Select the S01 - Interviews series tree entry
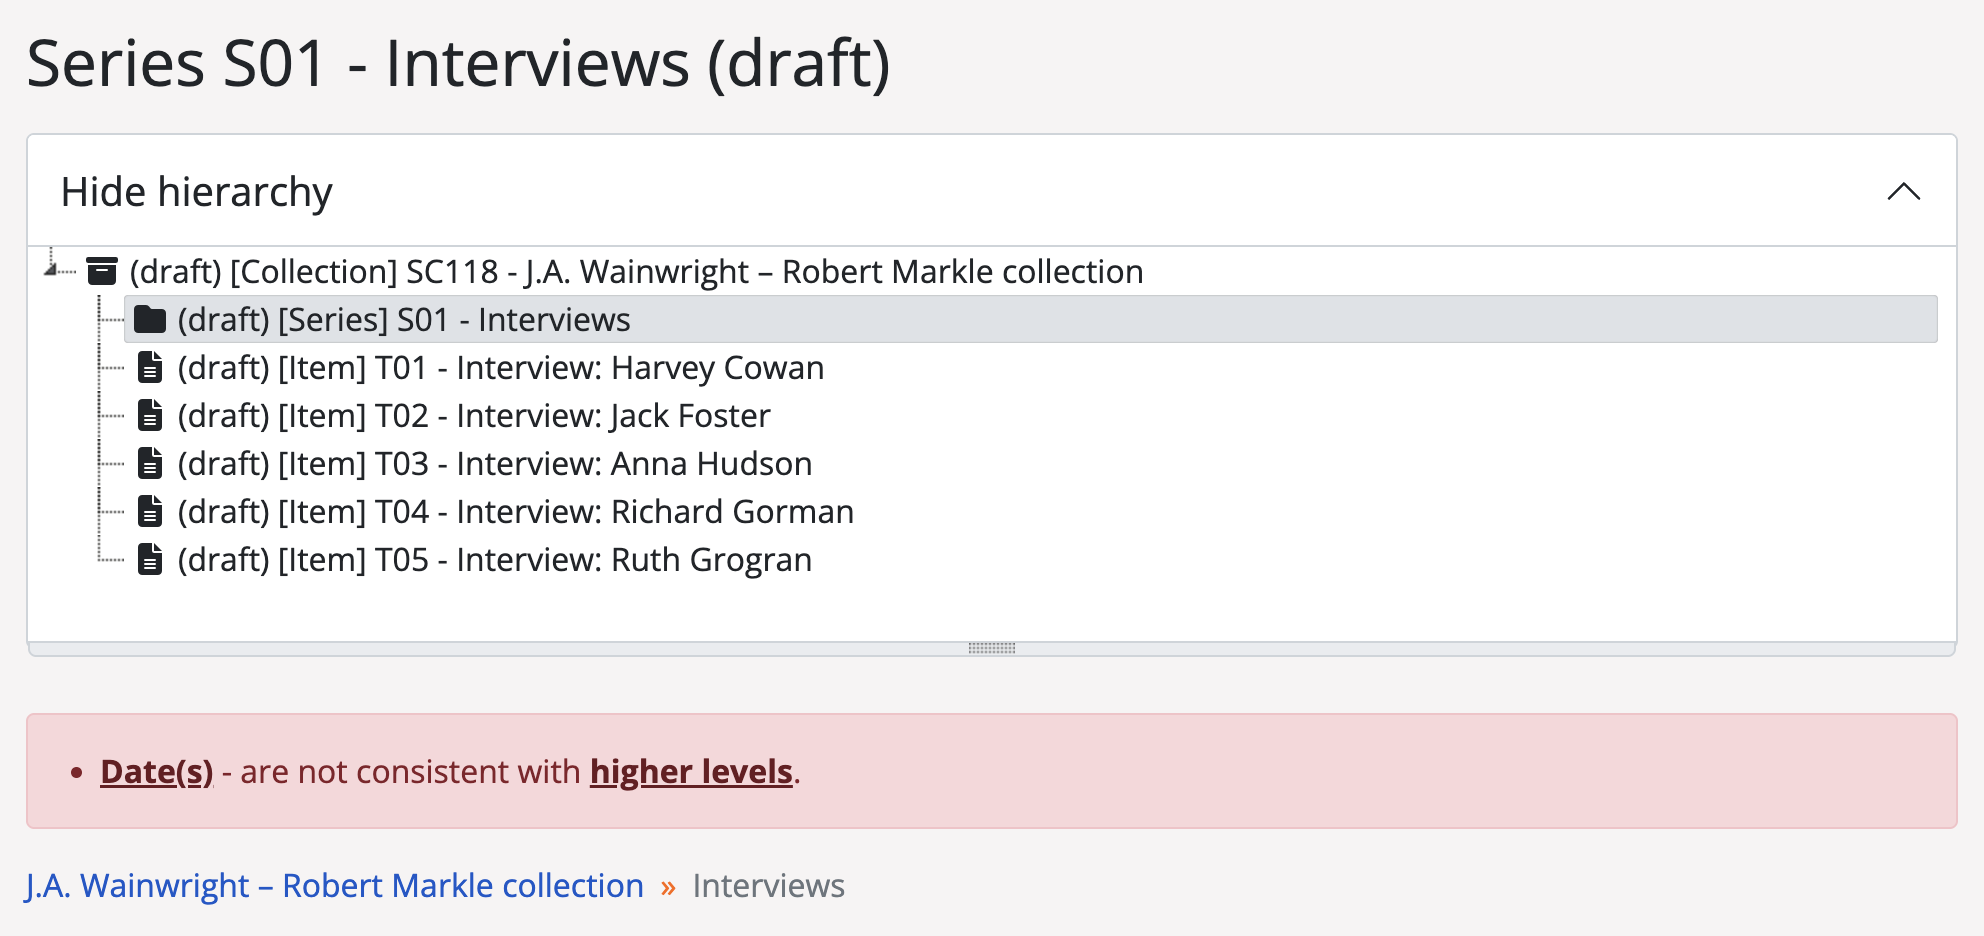 pos(404,319)
